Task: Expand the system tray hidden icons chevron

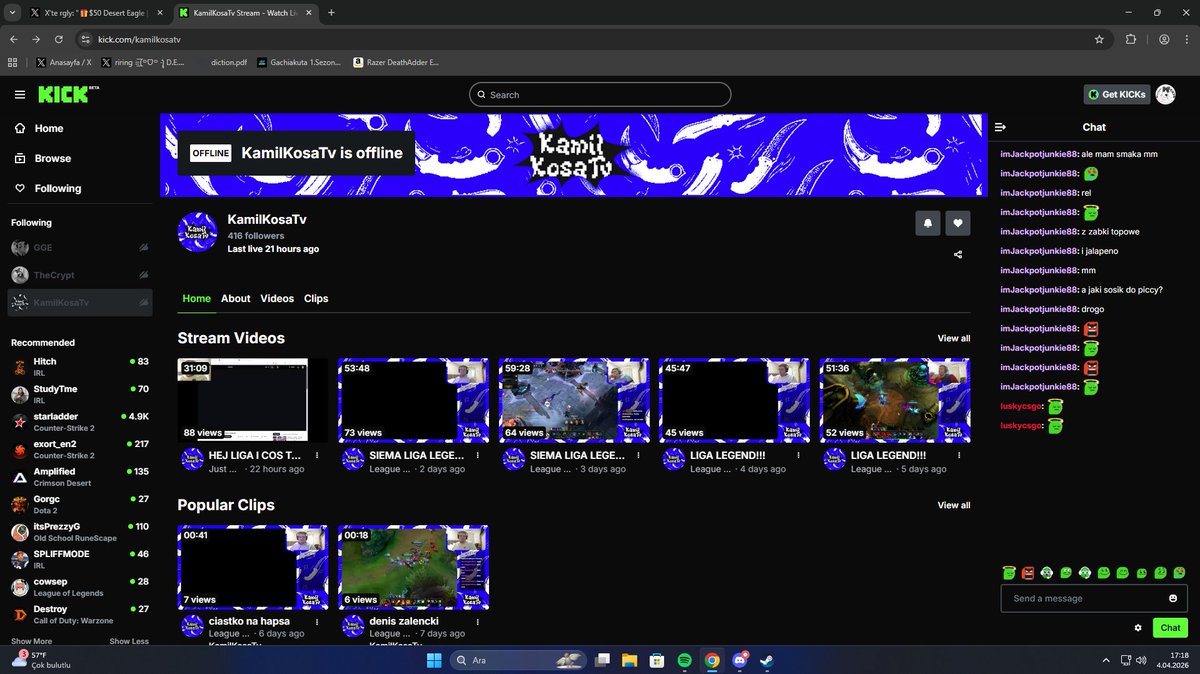Action: 1106,660
